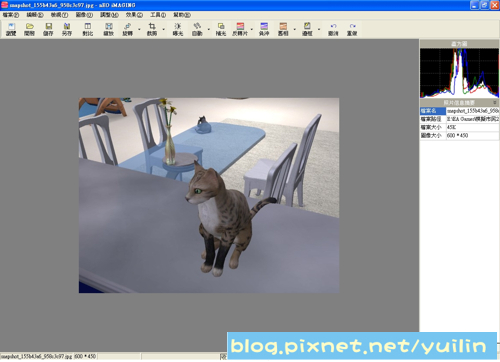Rotate image with the 旋轉 icon

[127, 29]
